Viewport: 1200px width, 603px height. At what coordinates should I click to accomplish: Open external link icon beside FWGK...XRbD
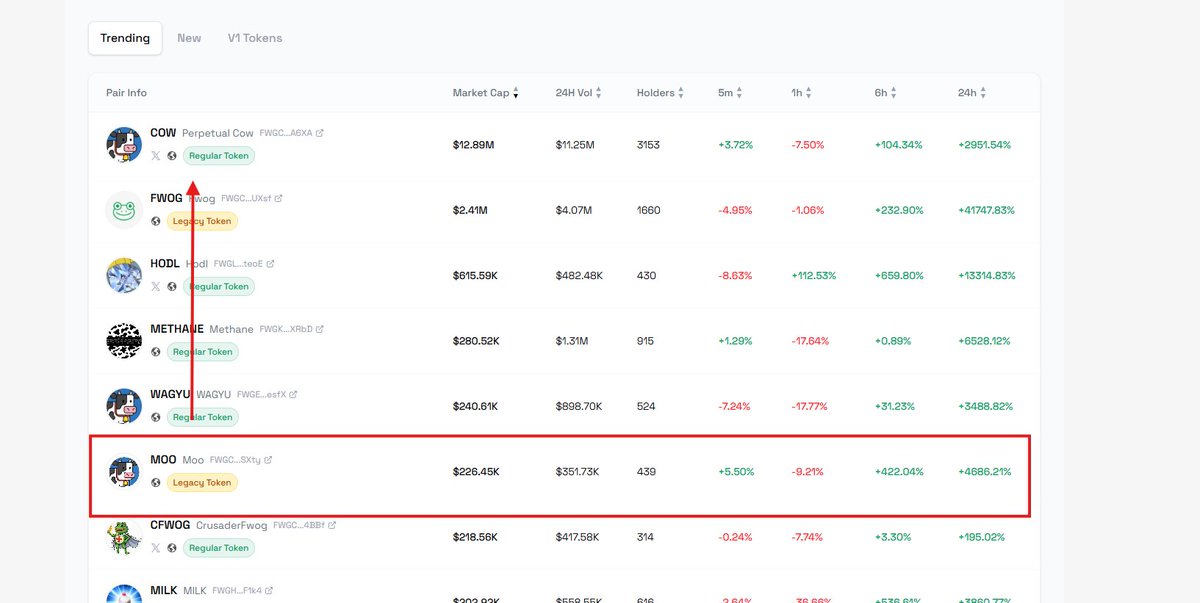tap(320, 329)
